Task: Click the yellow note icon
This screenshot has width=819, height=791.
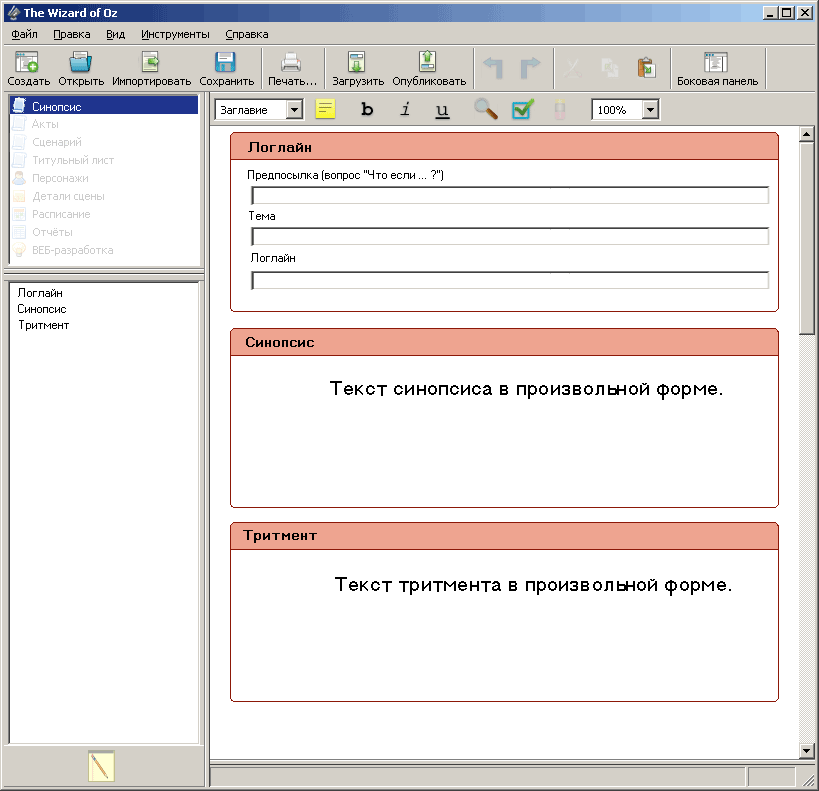Action: (x=325, y=109)
